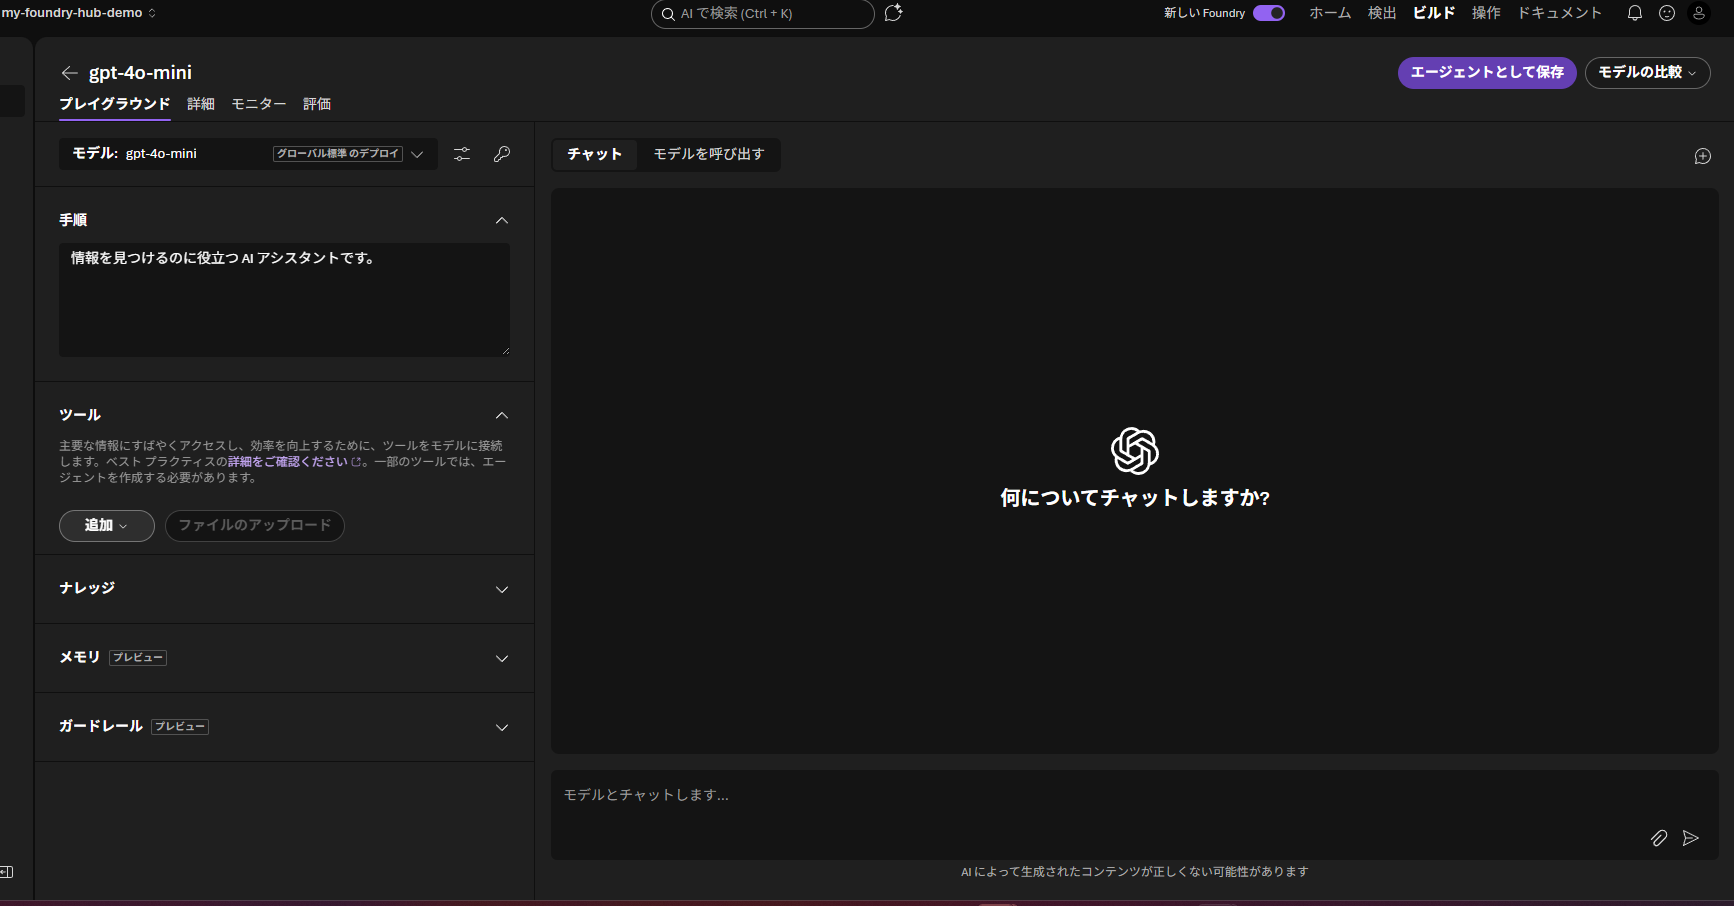Viewport: 1734px width, 906px height.
Task: Collapse the ツール section
Action: tap(502, 415)
